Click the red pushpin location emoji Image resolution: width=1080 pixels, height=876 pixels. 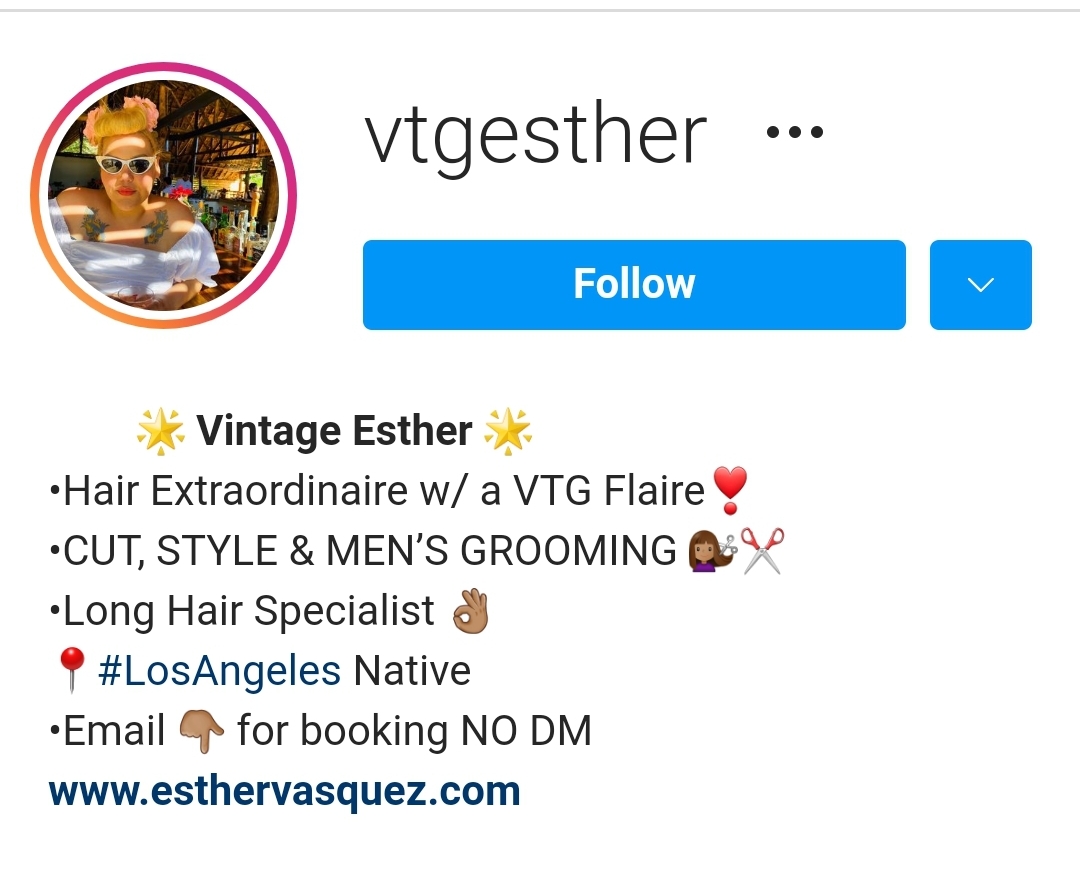coord(71,669)
